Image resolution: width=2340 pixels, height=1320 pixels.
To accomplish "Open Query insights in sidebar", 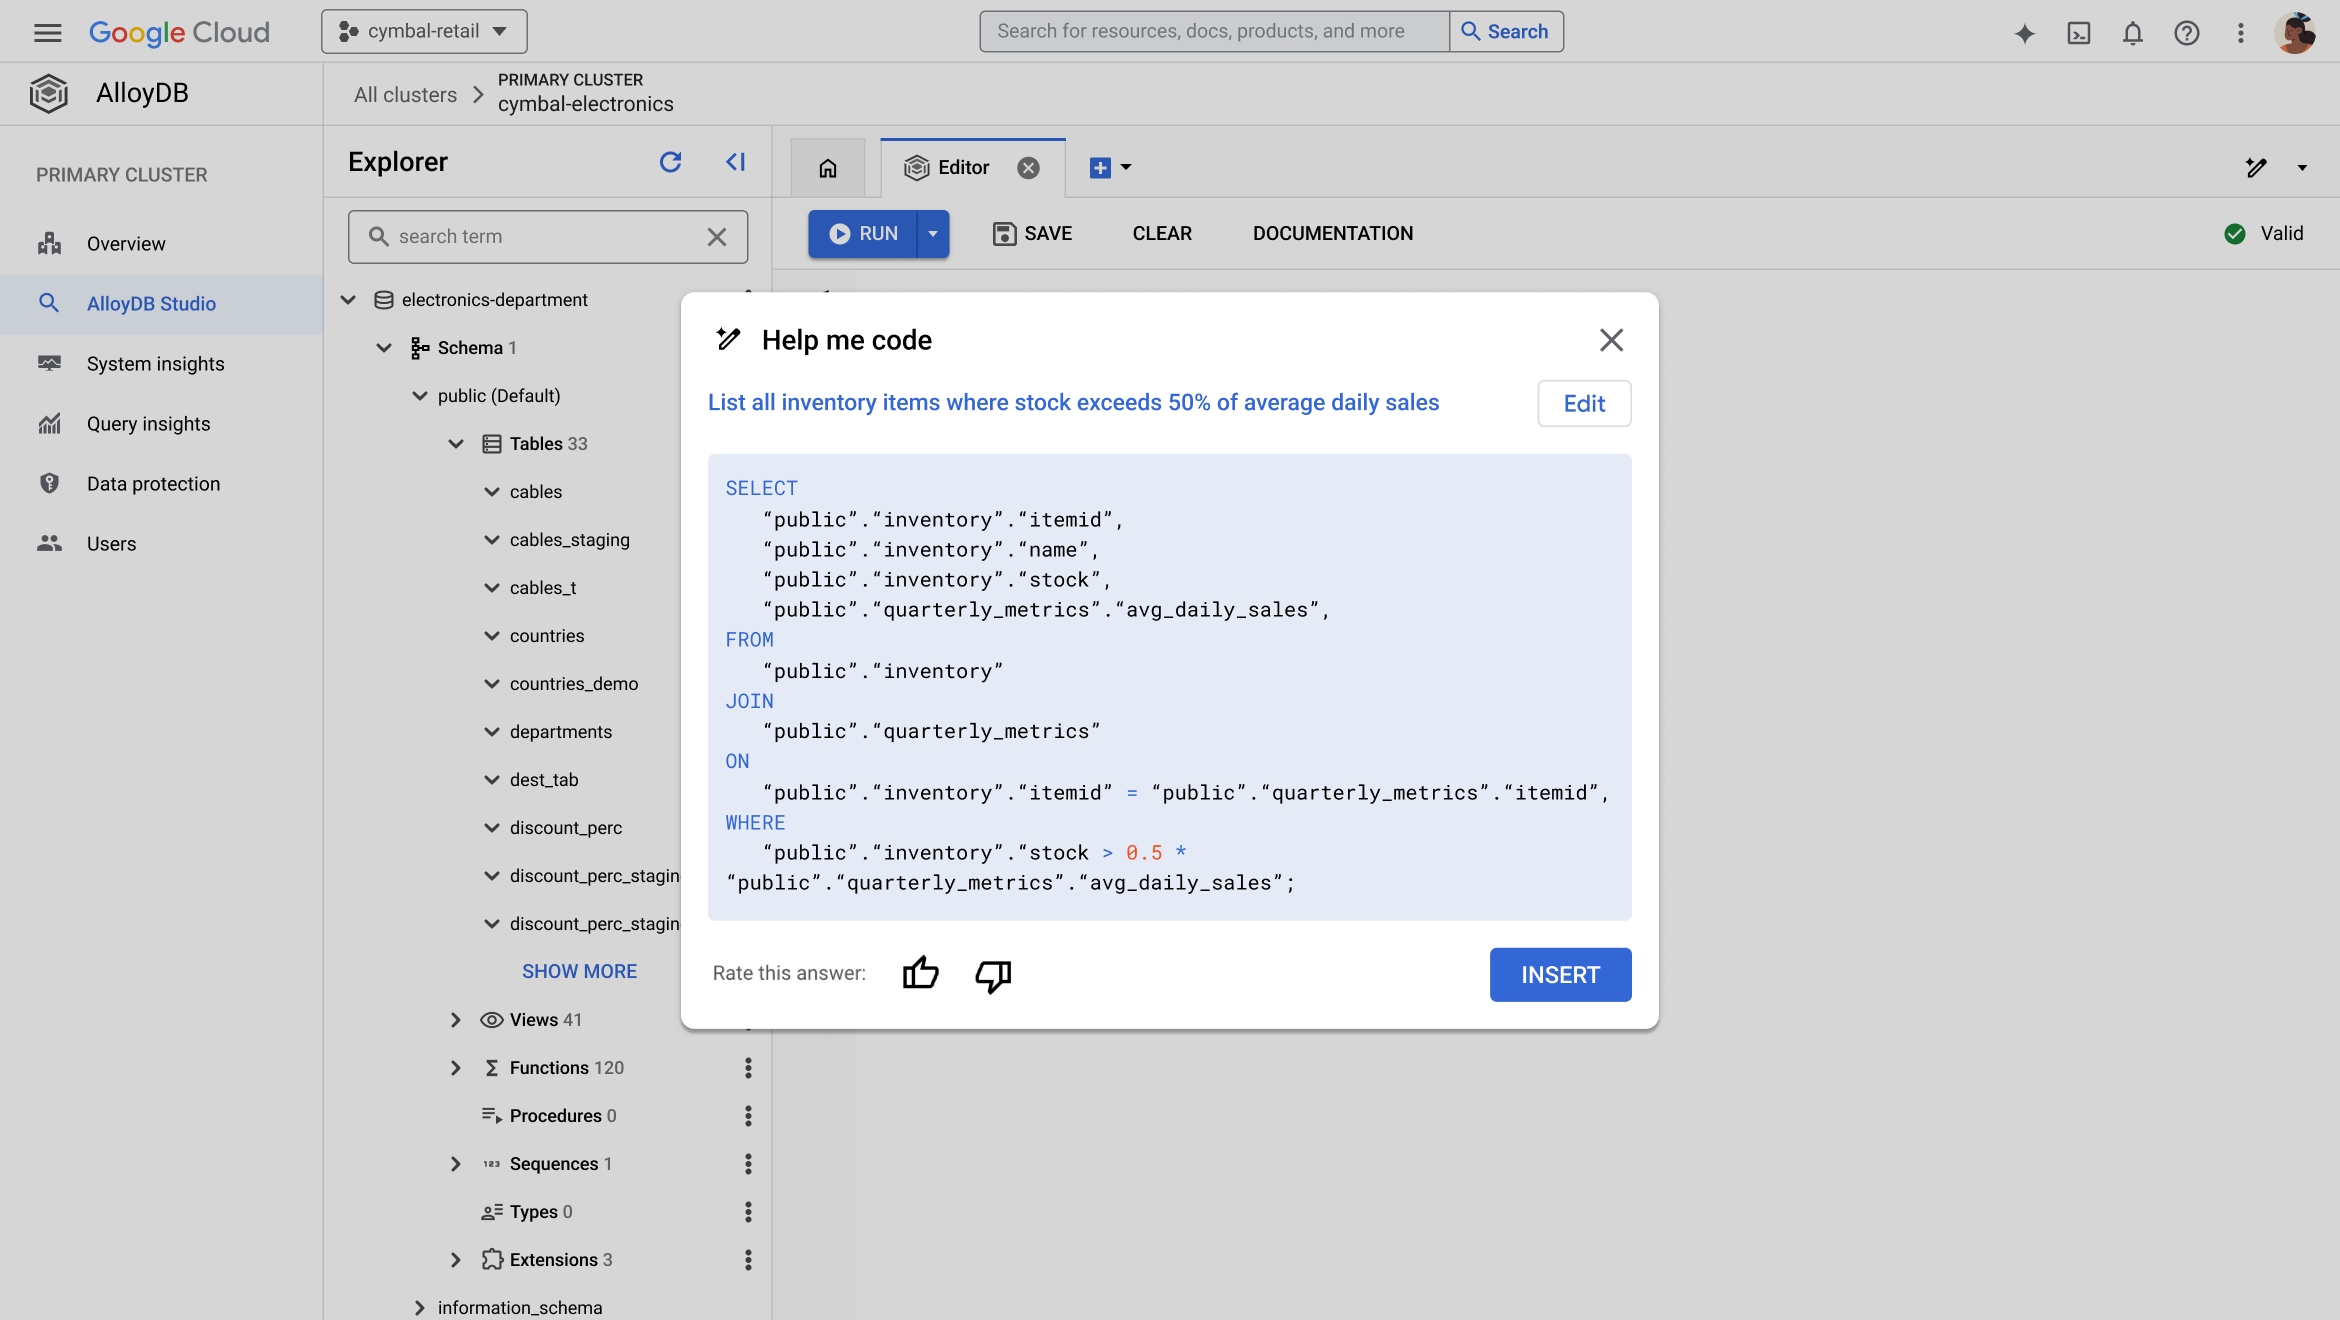I will tap(148, 424).
